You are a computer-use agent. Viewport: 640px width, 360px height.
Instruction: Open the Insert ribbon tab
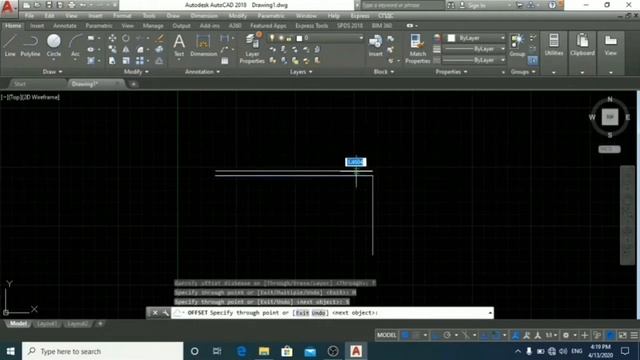tap(37, 26)
